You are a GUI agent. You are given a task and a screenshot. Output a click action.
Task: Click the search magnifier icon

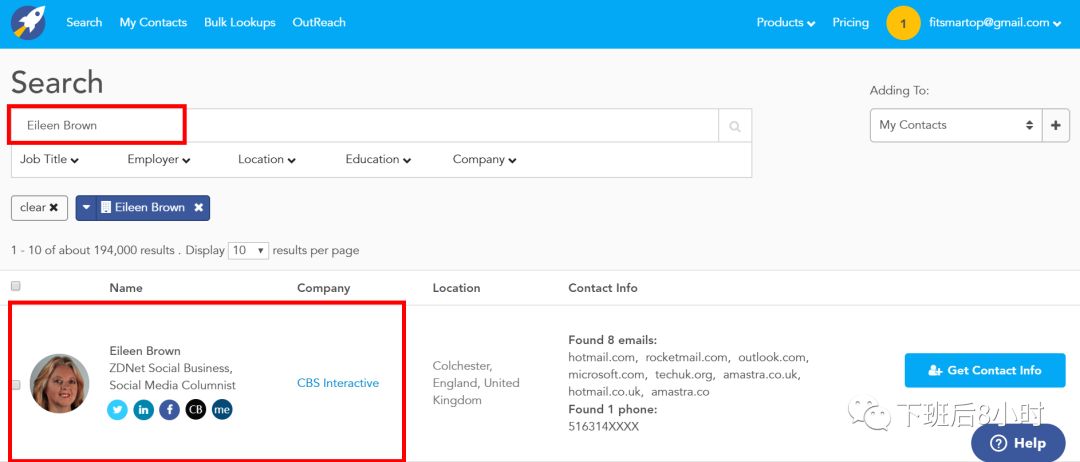click(x=734, y=126)
